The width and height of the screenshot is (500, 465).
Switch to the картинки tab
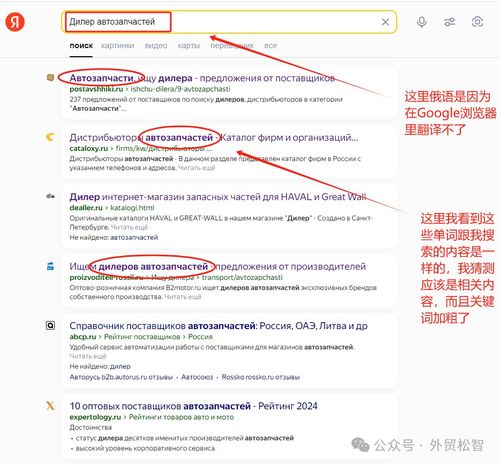pyautogui.click(x=117, y=46)
